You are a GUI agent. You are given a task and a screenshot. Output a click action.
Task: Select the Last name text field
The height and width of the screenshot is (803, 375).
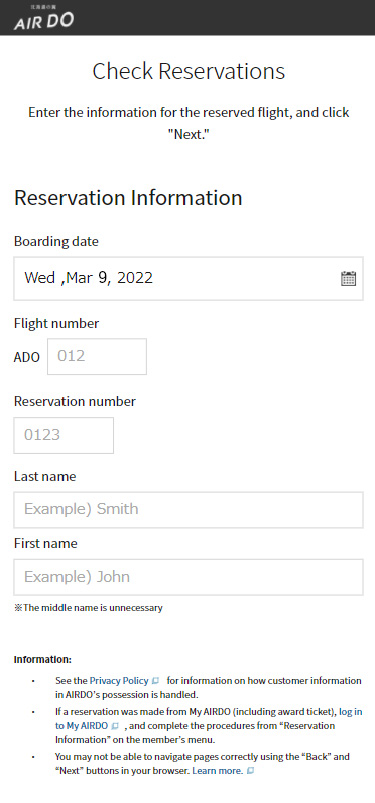pos(189,510)
